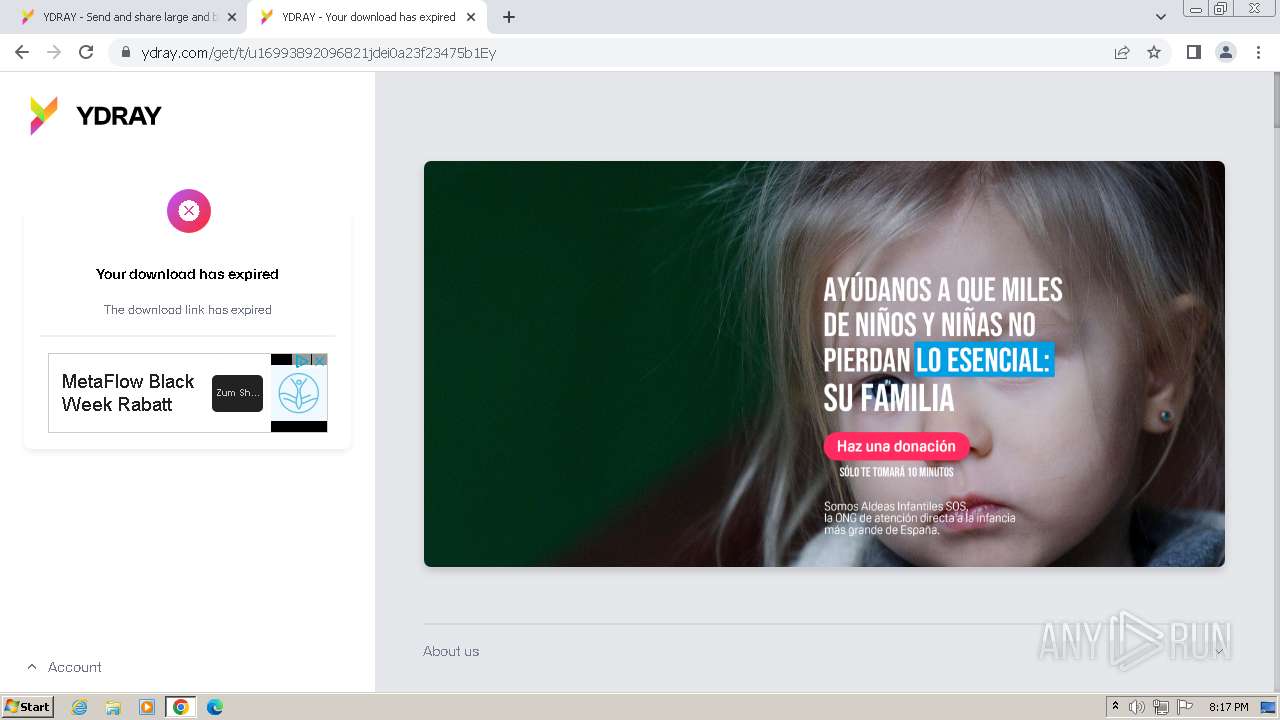Click 'Your download has expired' heading
Image resolution: width=1280 pixels, height=720 pixels.
[x=187, y=274]
